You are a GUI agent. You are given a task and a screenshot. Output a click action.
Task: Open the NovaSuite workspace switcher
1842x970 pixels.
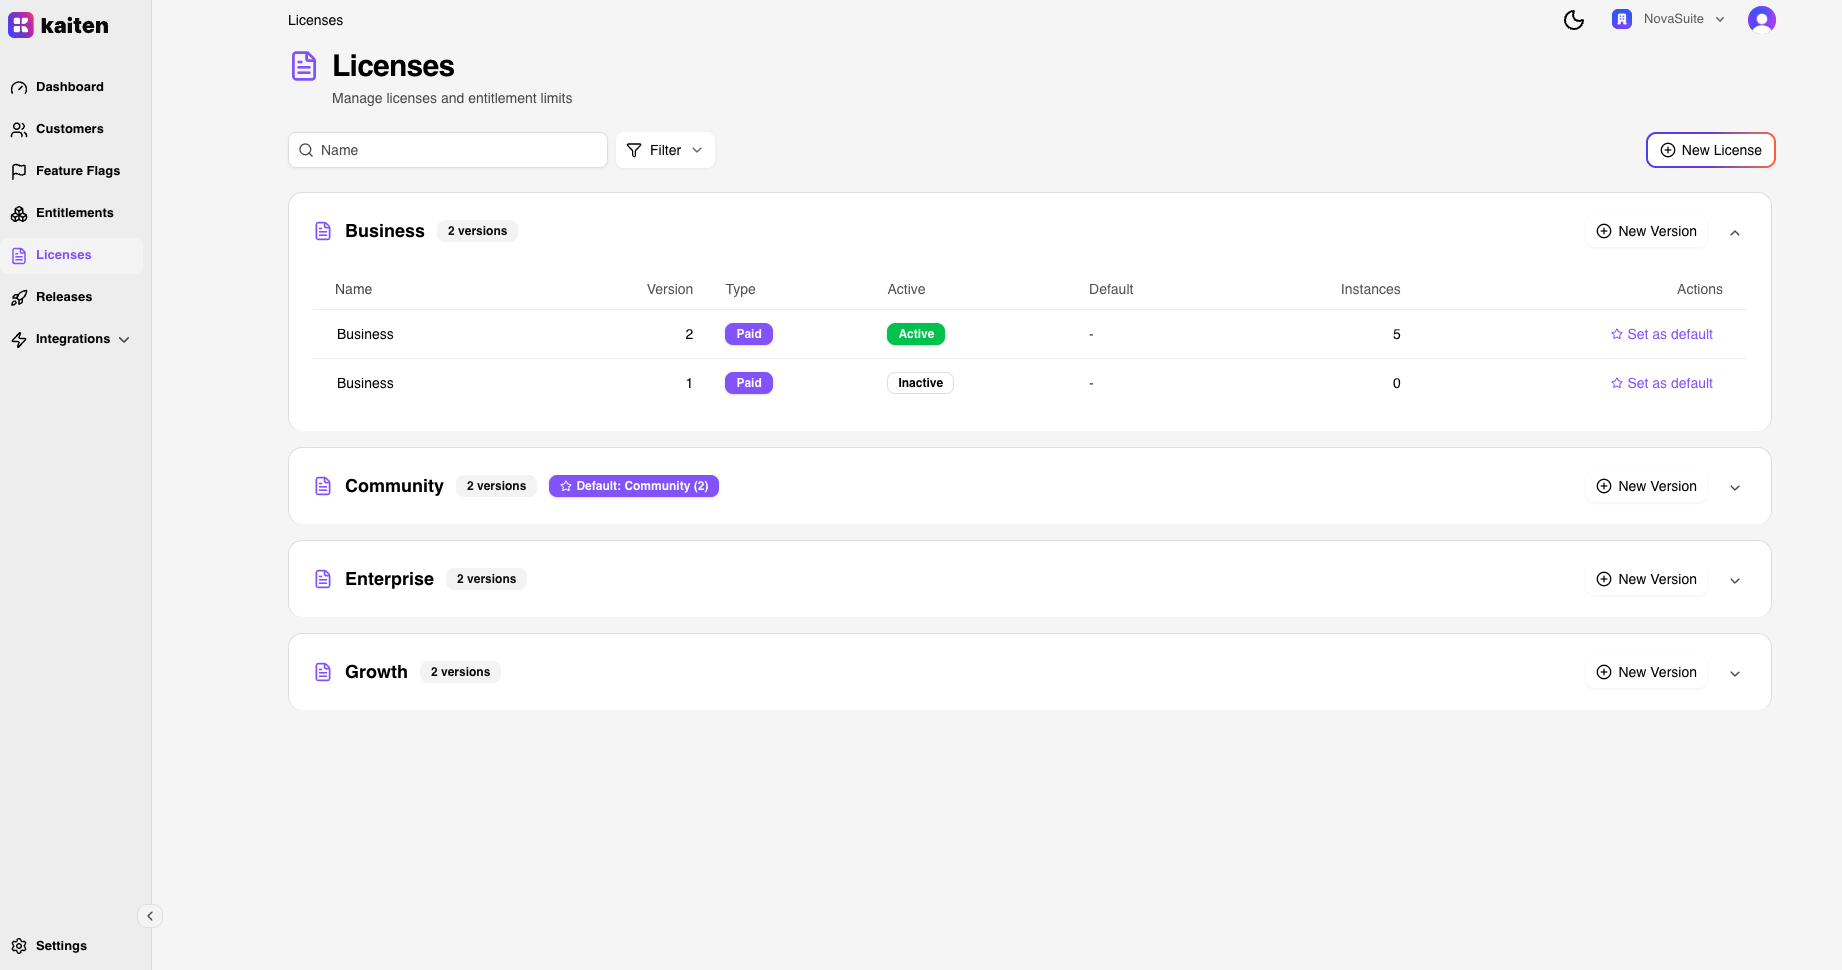(1668, 19)
